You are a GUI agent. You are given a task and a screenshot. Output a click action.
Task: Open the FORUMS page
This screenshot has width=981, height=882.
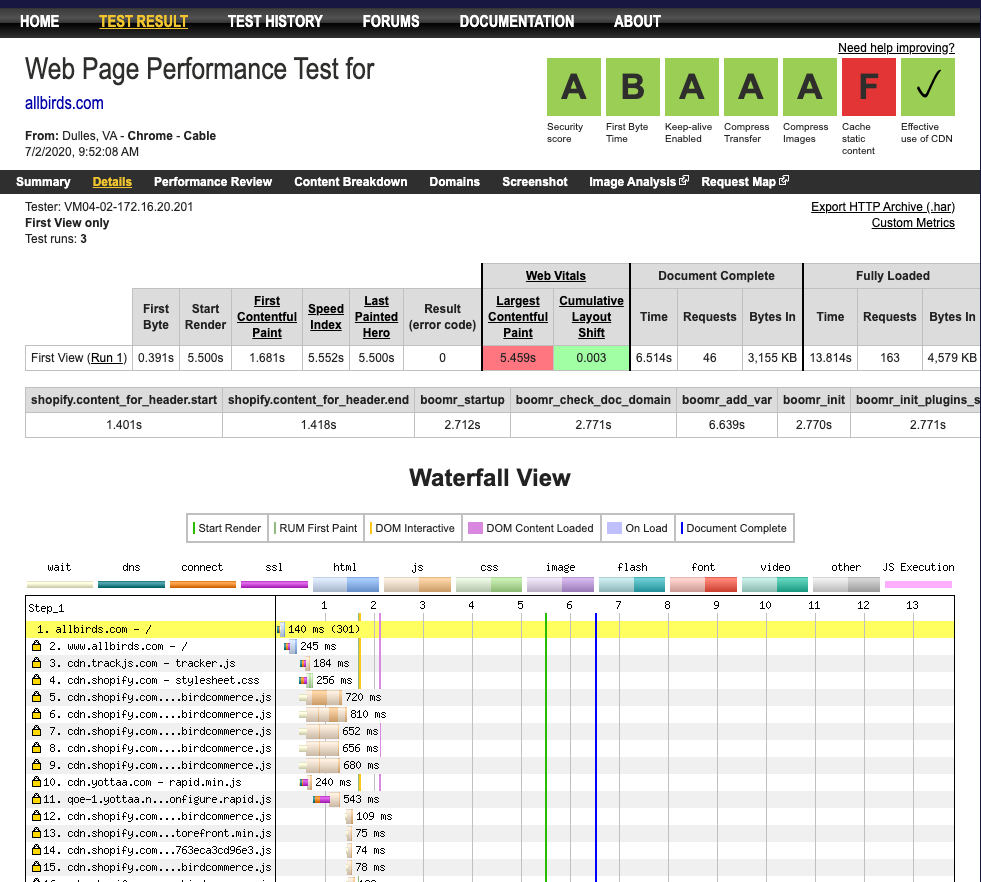(391, 21)
